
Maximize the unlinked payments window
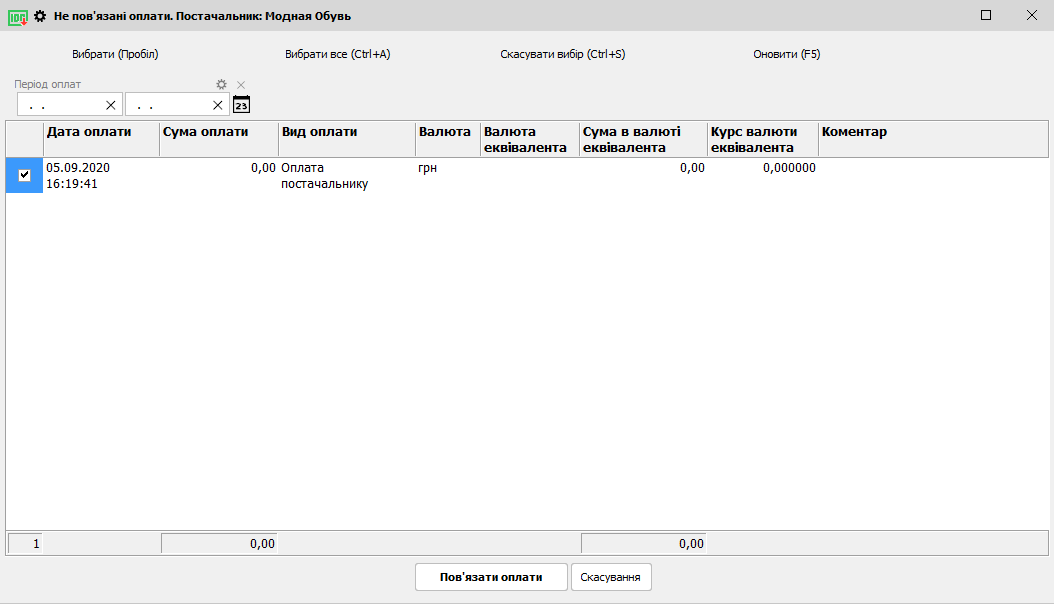[x=986, y=15]
